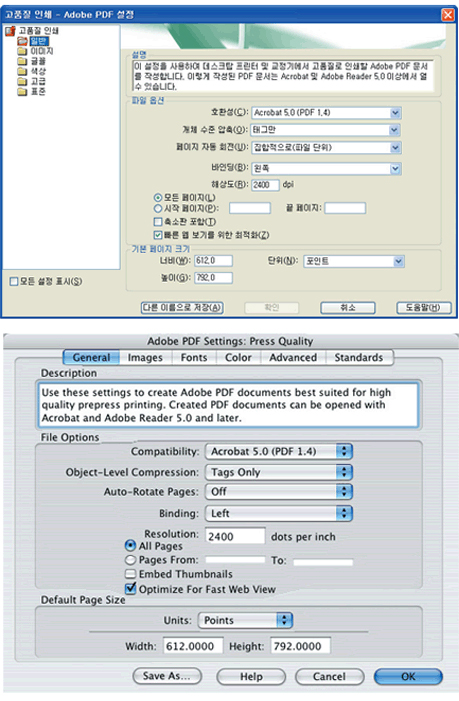Switch to the Advanced tab
The height and width of the screenshot is (701, 459).
click(293, 358)
